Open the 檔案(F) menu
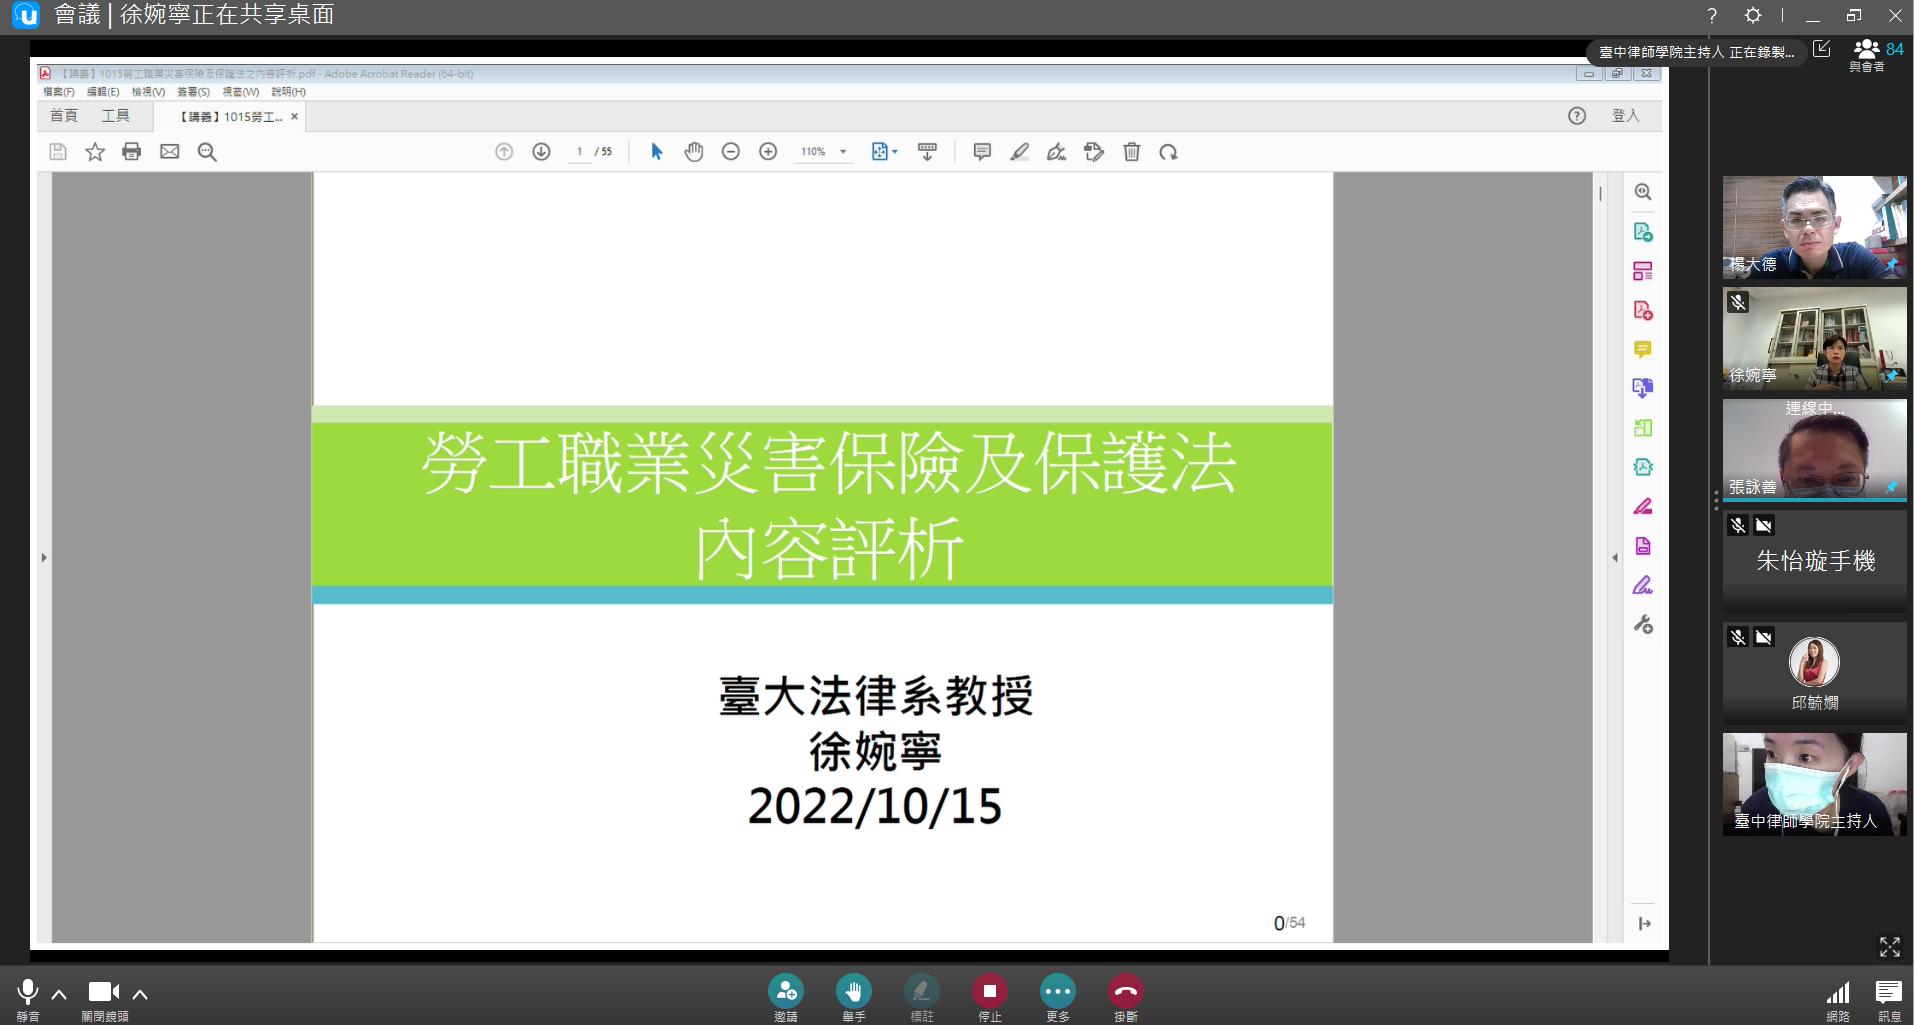The width and height of the screenshot is (1914, 1025). click(58, 92)
